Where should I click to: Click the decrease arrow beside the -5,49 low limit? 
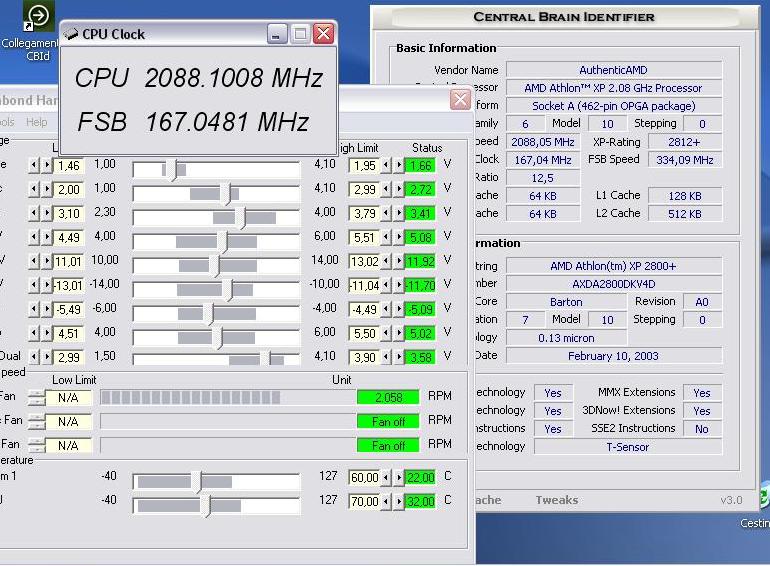click(33, 309)
